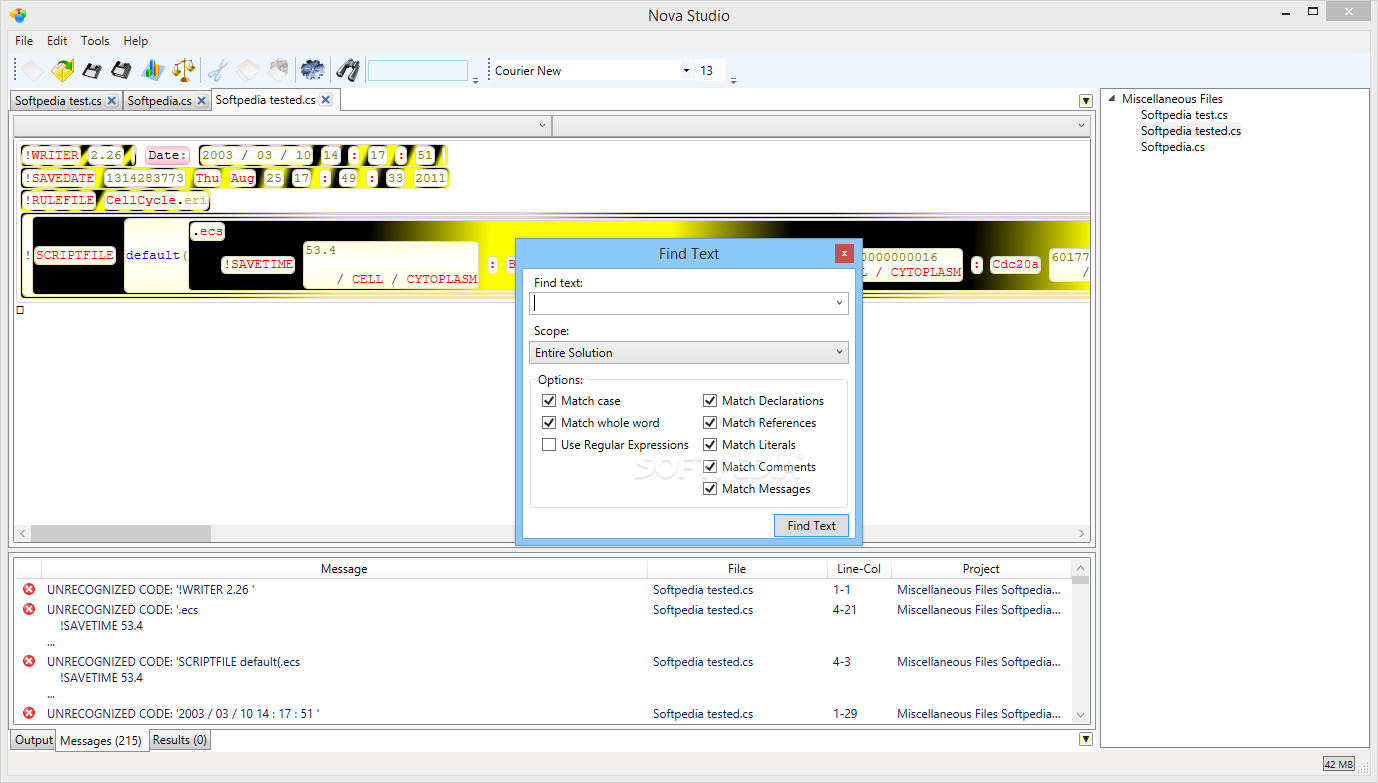This screenshot has height=783, width=1378.
Task: Click error icon for '!WRITER 2.26' message
Action: coord(29,589)
